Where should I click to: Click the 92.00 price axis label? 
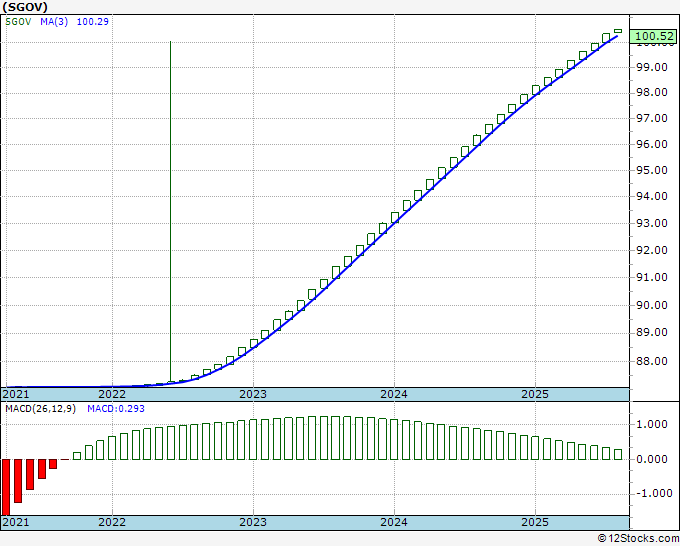coord(652,250)
